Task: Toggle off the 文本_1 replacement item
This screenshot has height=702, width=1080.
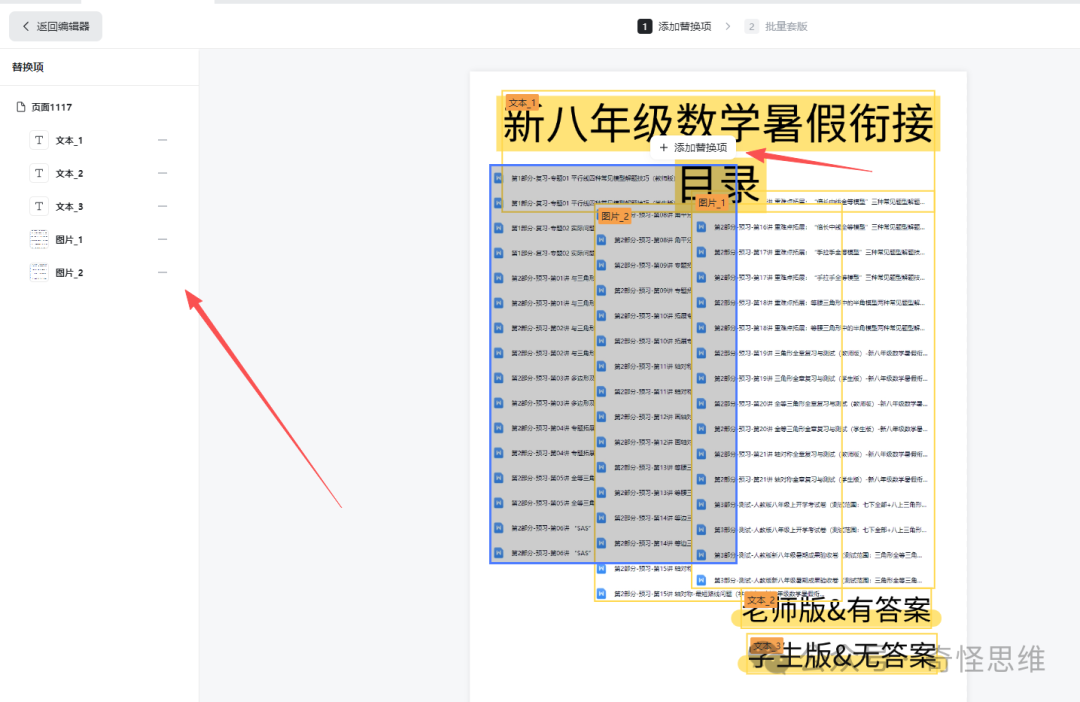Action: [x=162, y=140]
